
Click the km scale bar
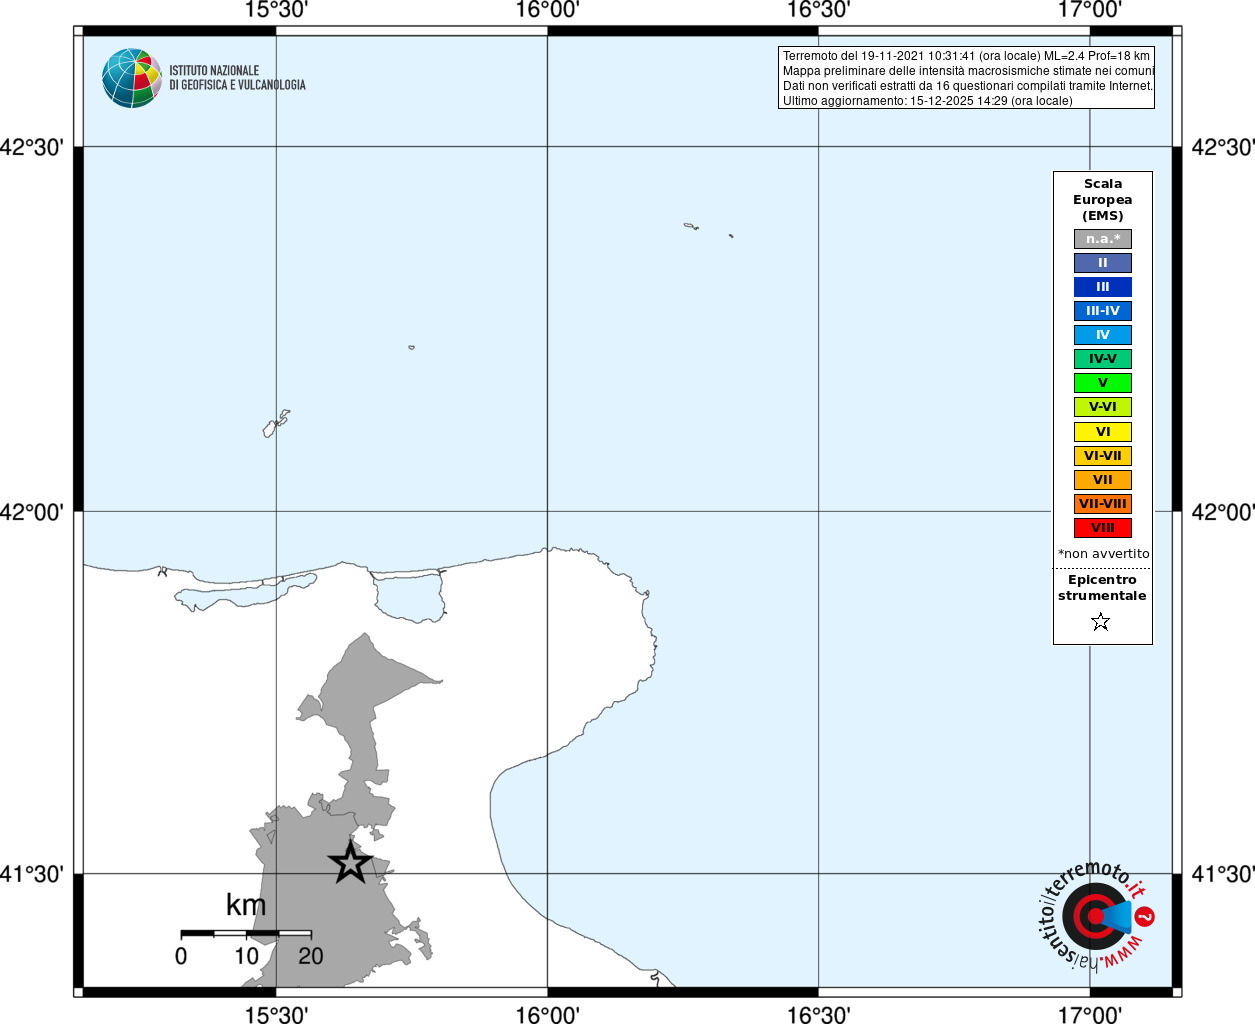click(246, 933)
